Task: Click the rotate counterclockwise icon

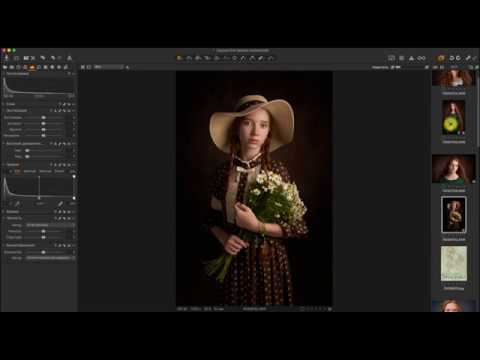Action: tap(452, 58)
